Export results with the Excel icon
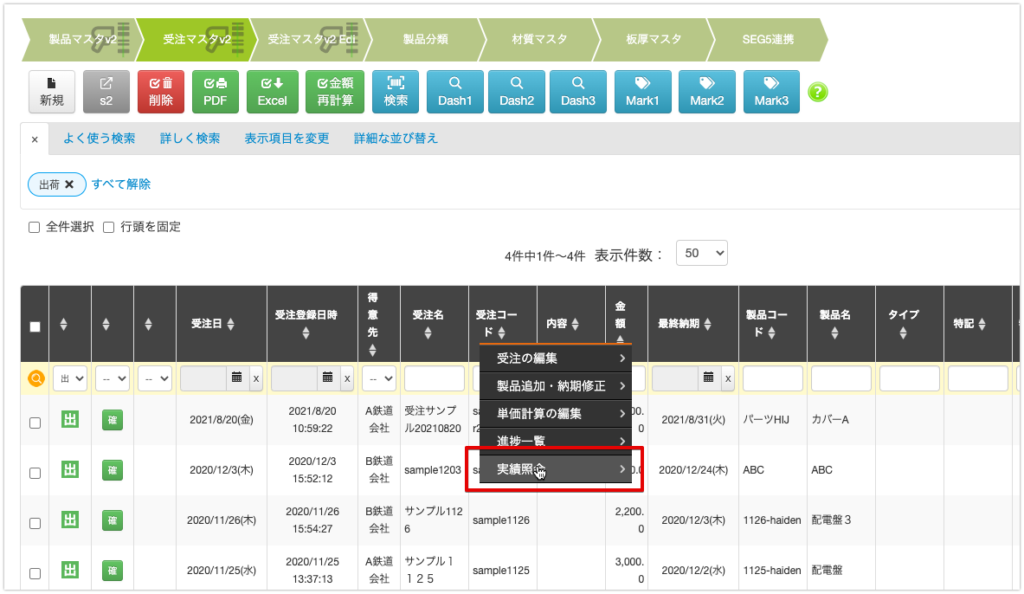The height and width of the screenshot is (594, 1024). pyautogui.click(x=272, y=91)
